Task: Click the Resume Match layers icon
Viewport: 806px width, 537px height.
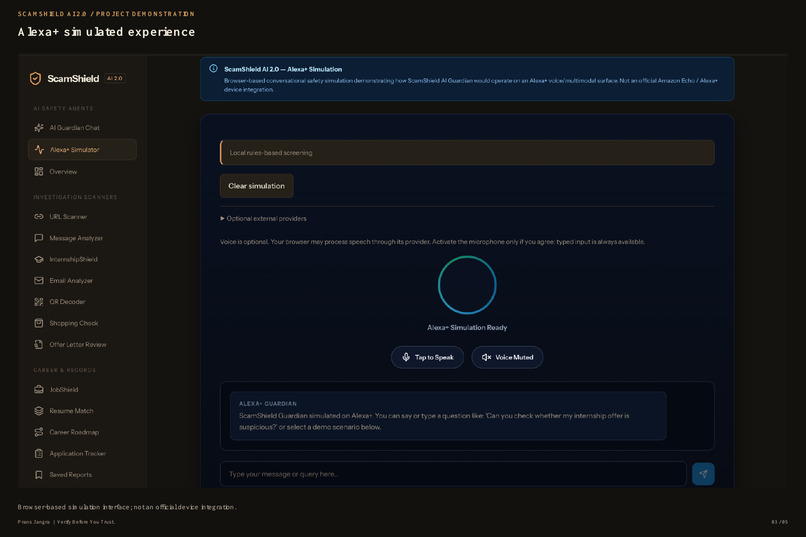Action: click(x=39, y=411)
